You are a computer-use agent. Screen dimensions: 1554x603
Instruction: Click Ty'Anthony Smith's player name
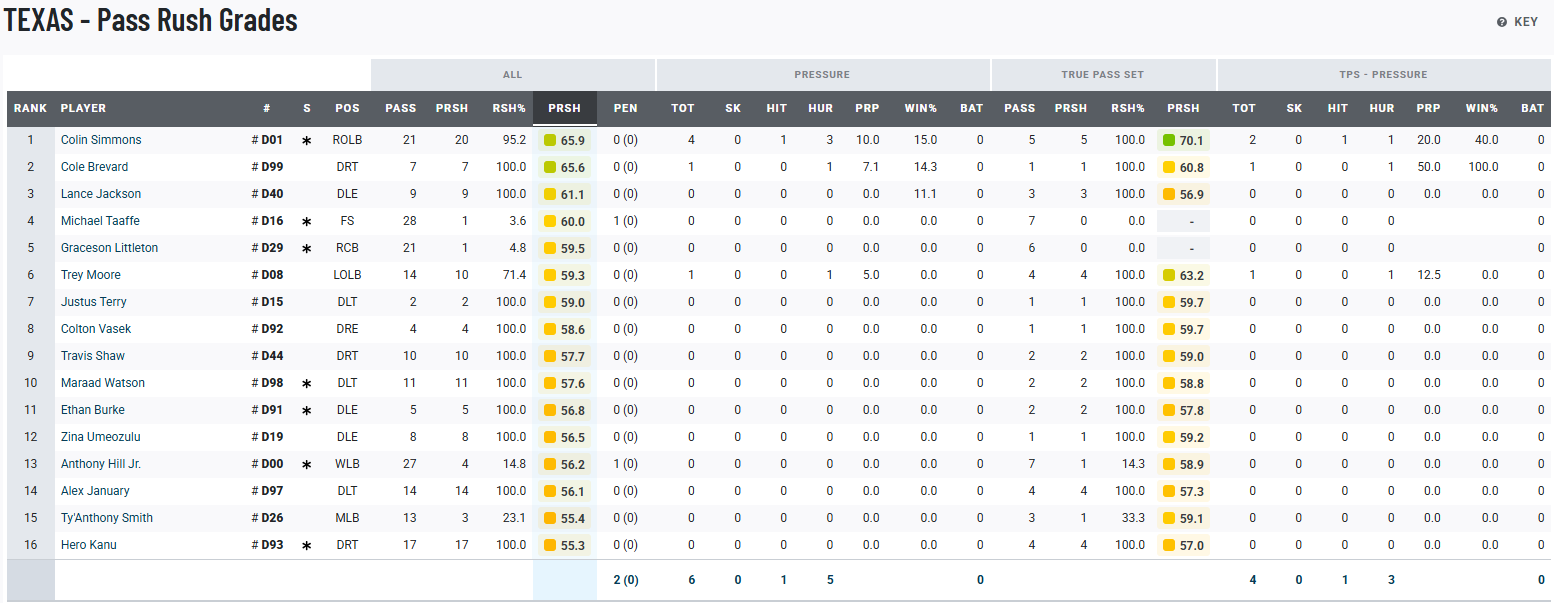[x=106, y=518]
